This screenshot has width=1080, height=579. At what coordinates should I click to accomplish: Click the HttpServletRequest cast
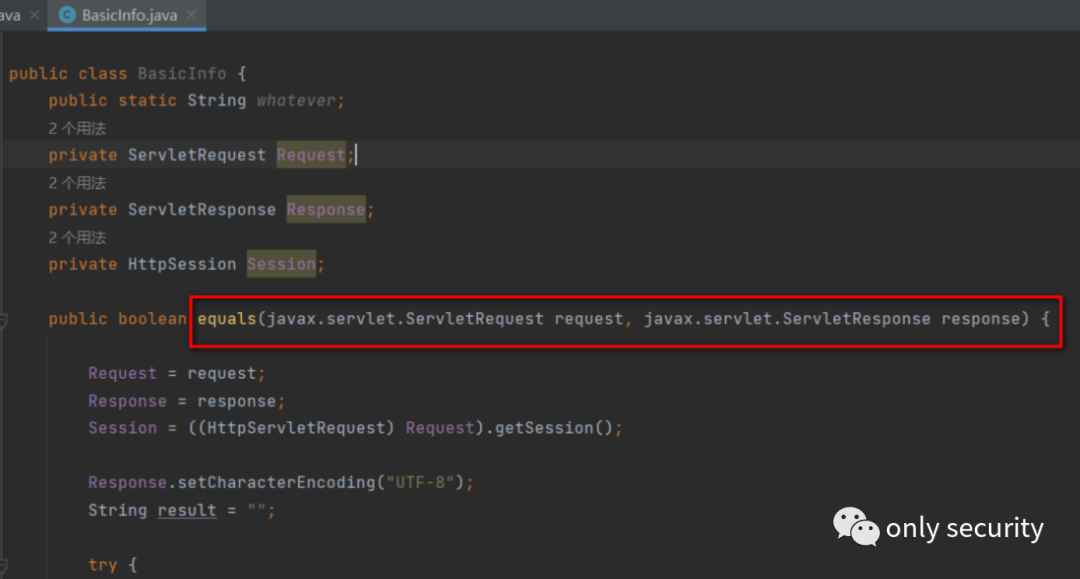[x=296, y=428]
